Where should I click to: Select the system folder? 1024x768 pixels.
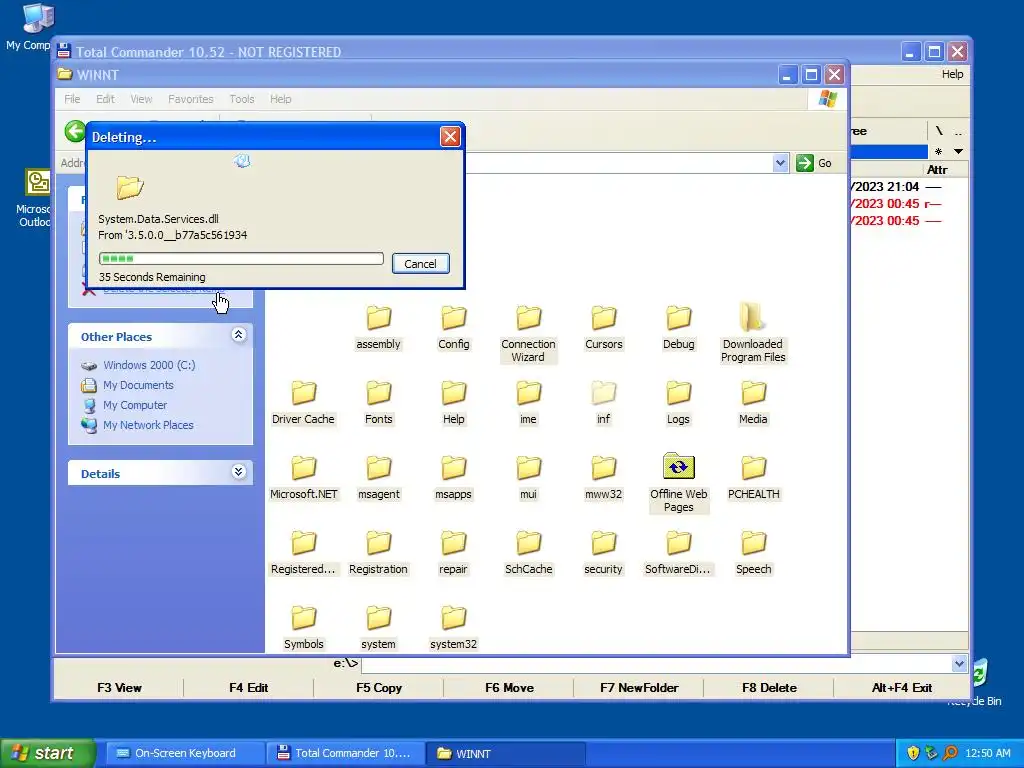click(x=378, y=628)
